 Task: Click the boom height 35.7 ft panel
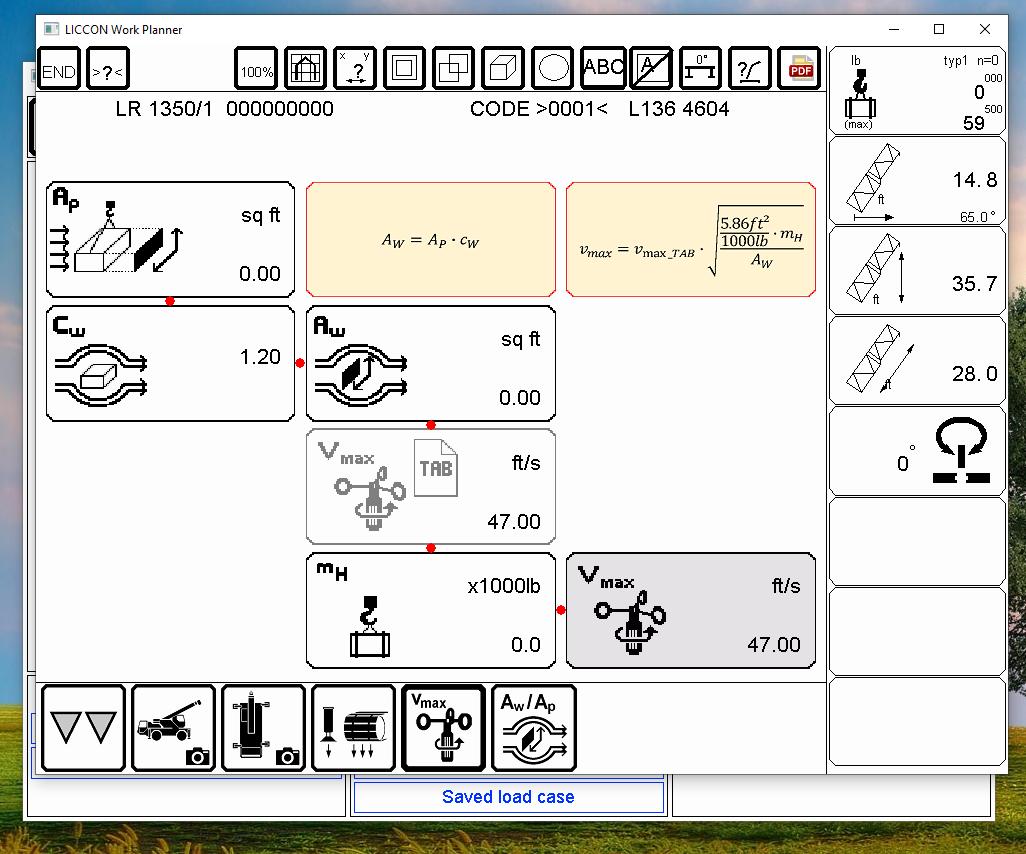click(917, 271)
